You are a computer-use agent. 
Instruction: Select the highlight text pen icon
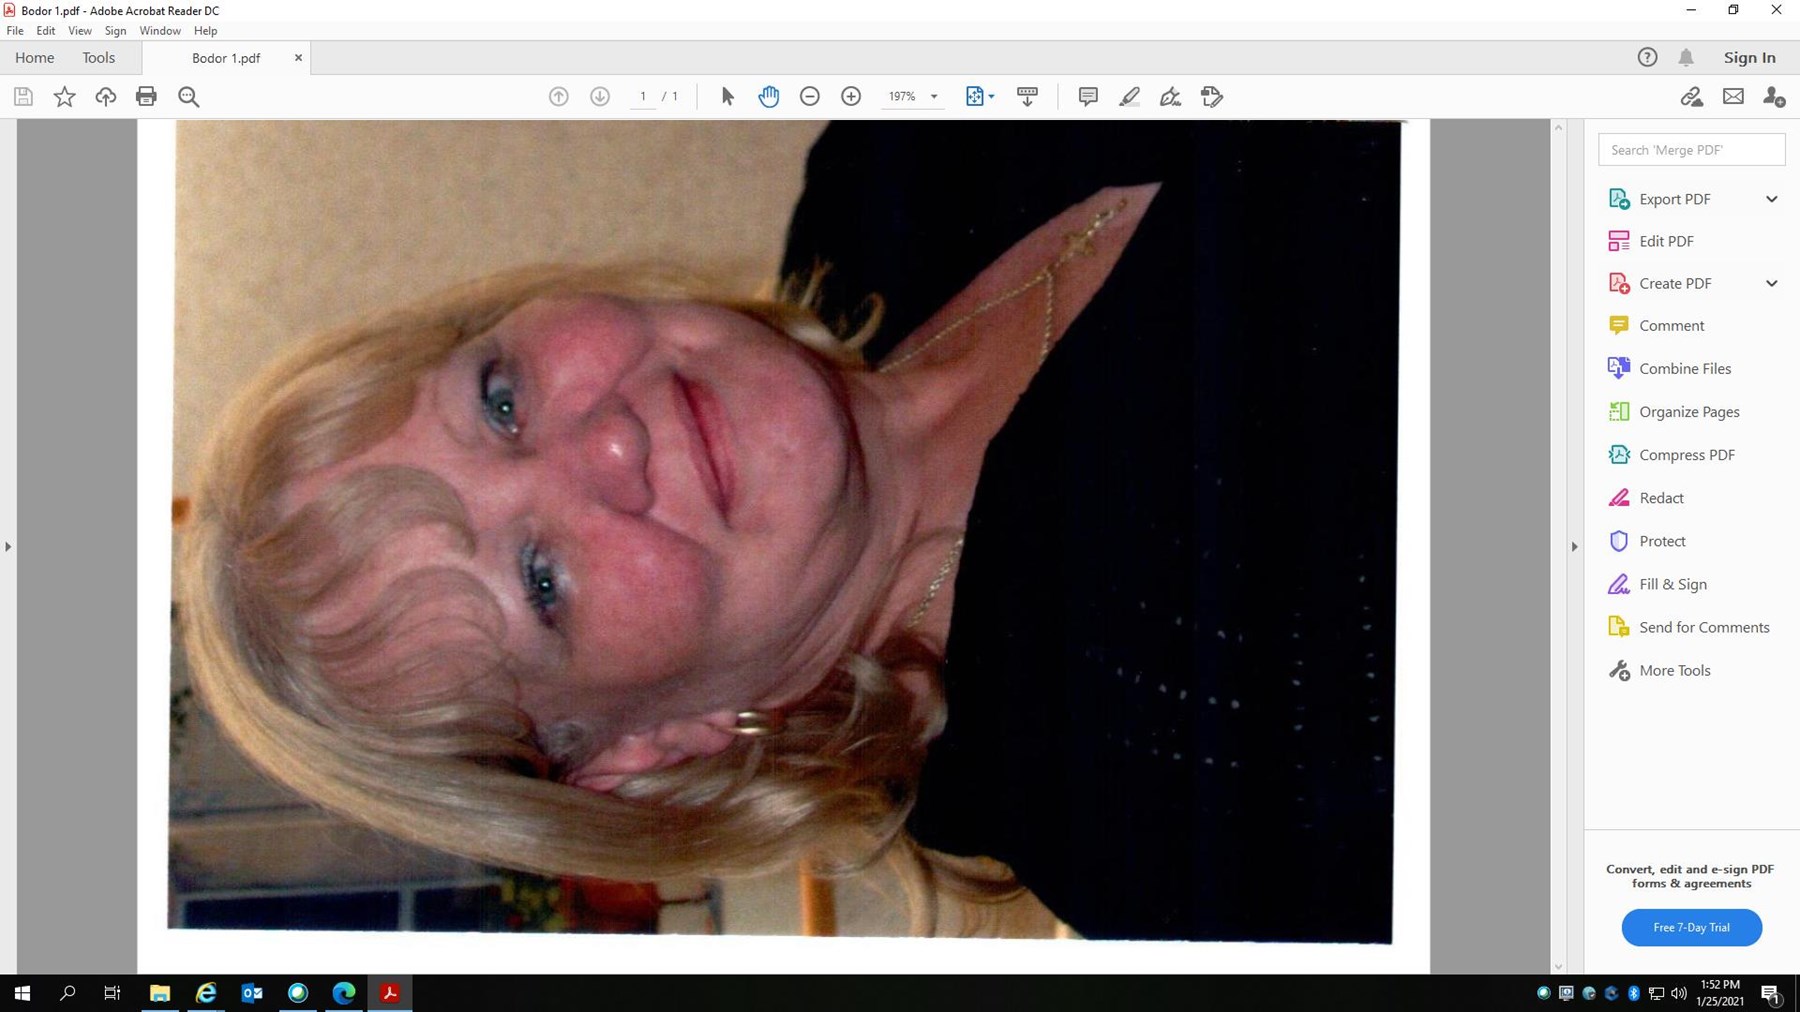coord(1129,97)
